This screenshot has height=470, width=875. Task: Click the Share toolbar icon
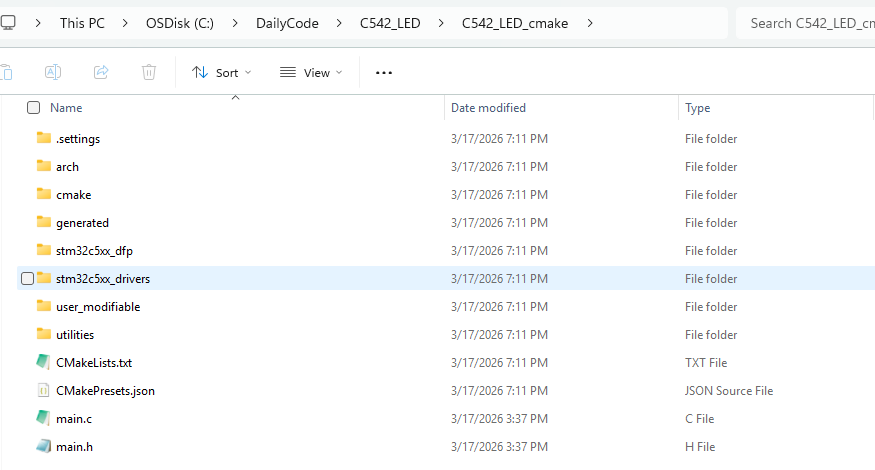[101, 72]
